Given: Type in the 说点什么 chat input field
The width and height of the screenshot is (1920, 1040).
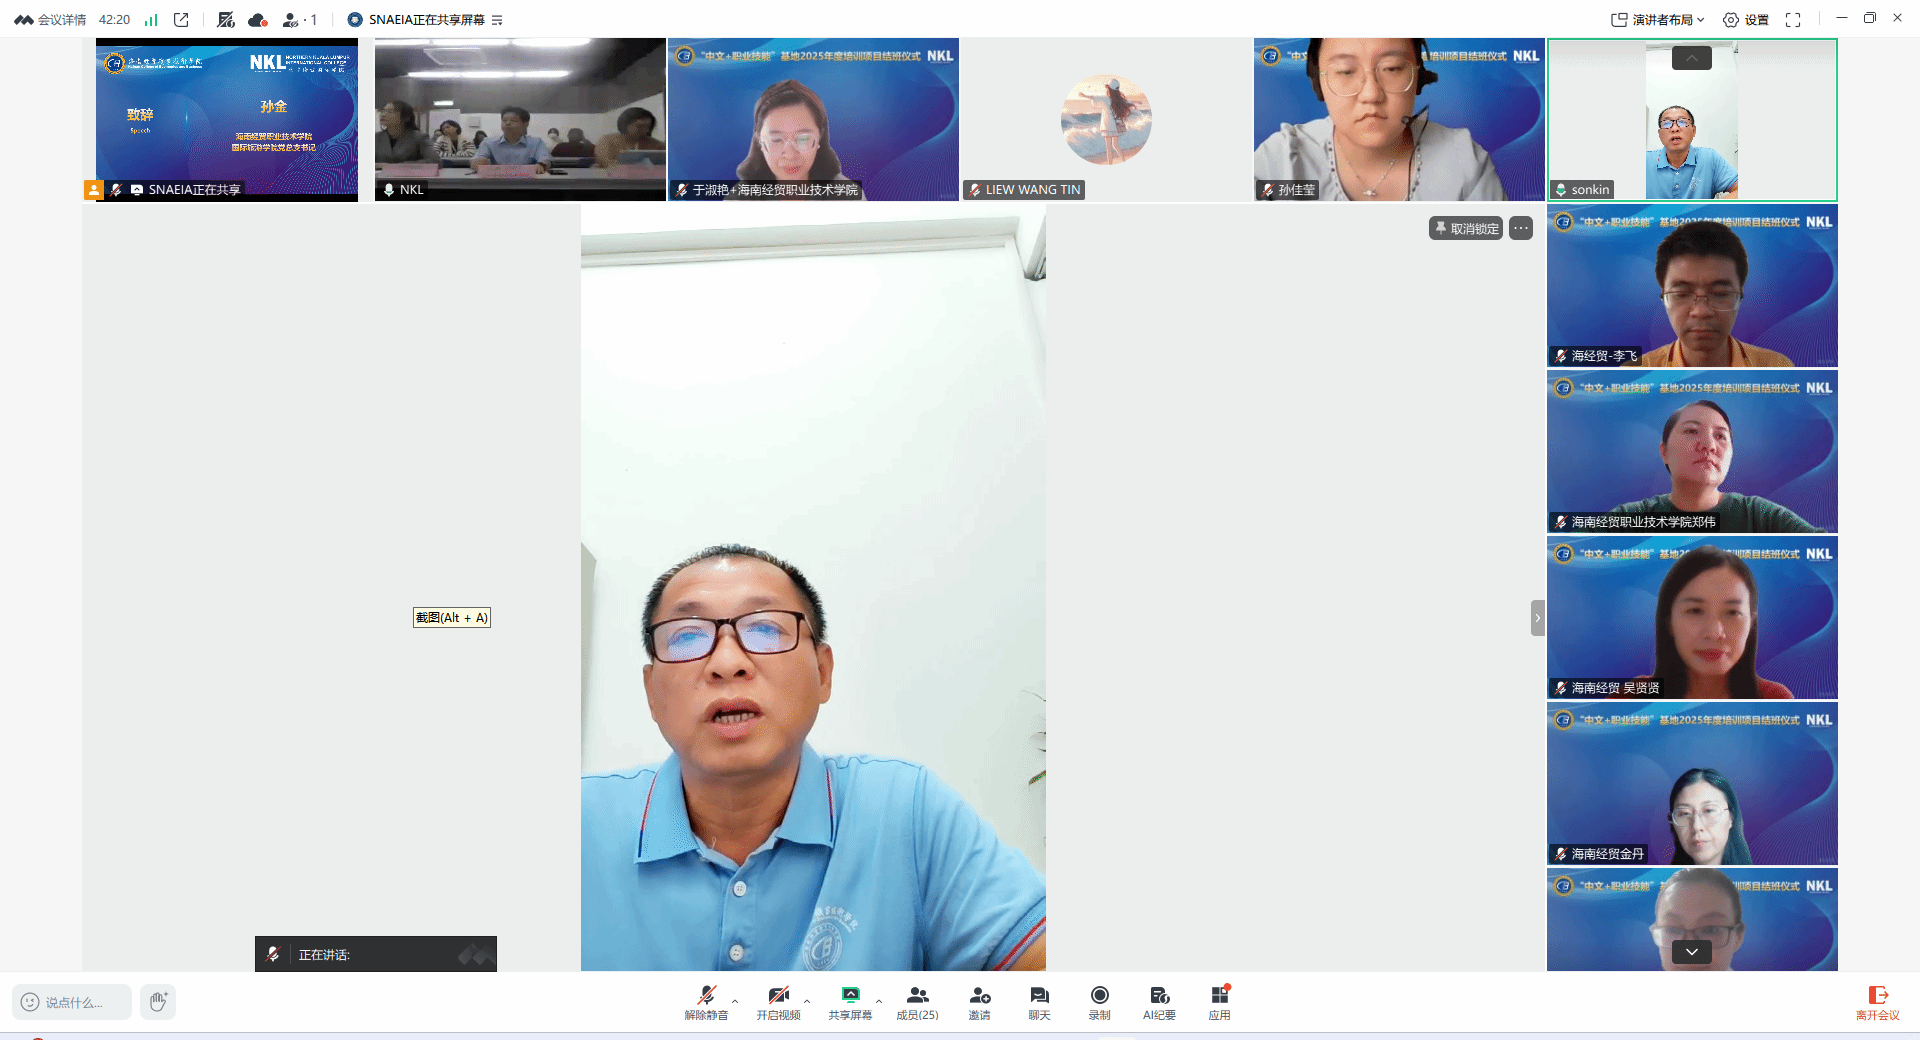Looking at the screenshot, I should click(x=73, y=1002).
